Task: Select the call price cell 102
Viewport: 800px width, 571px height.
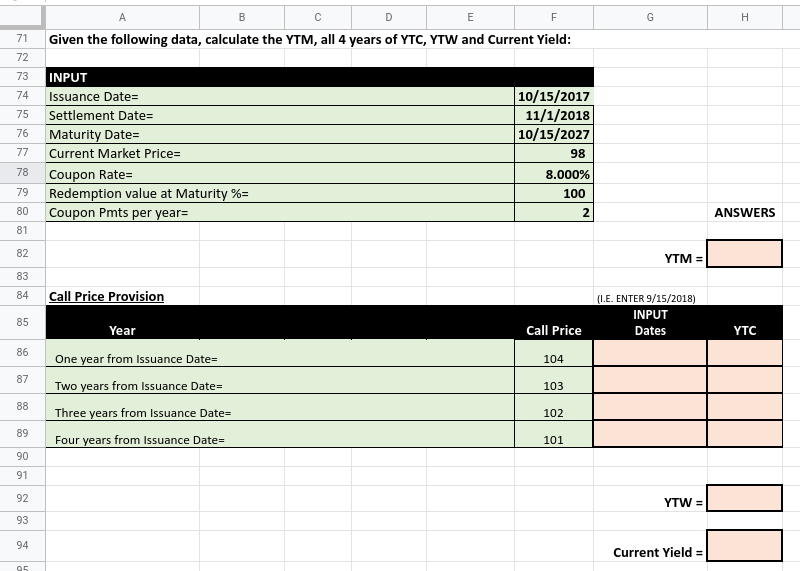Action: pos(554,407)
